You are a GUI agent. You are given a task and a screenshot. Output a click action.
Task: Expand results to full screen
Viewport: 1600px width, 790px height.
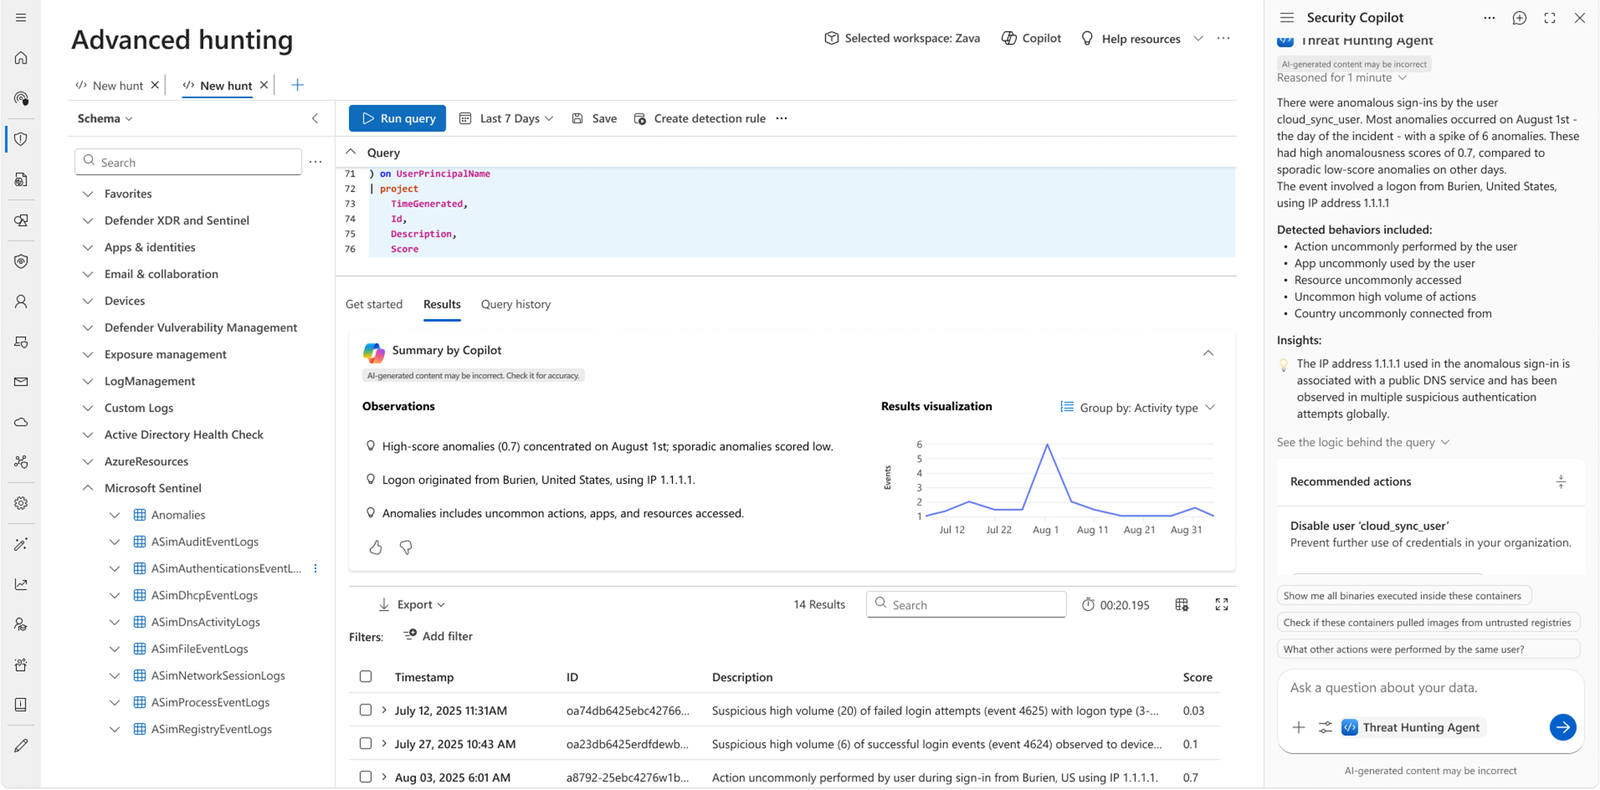(1222, 605)
